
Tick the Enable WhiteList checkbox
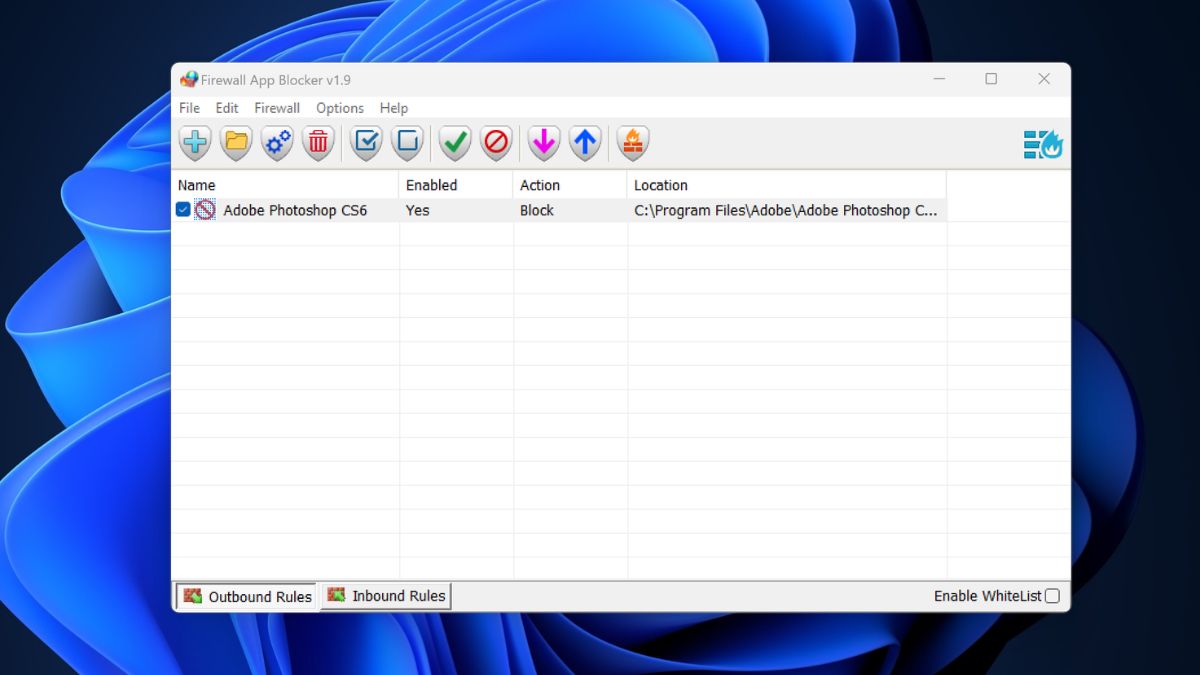[1052, 596]
